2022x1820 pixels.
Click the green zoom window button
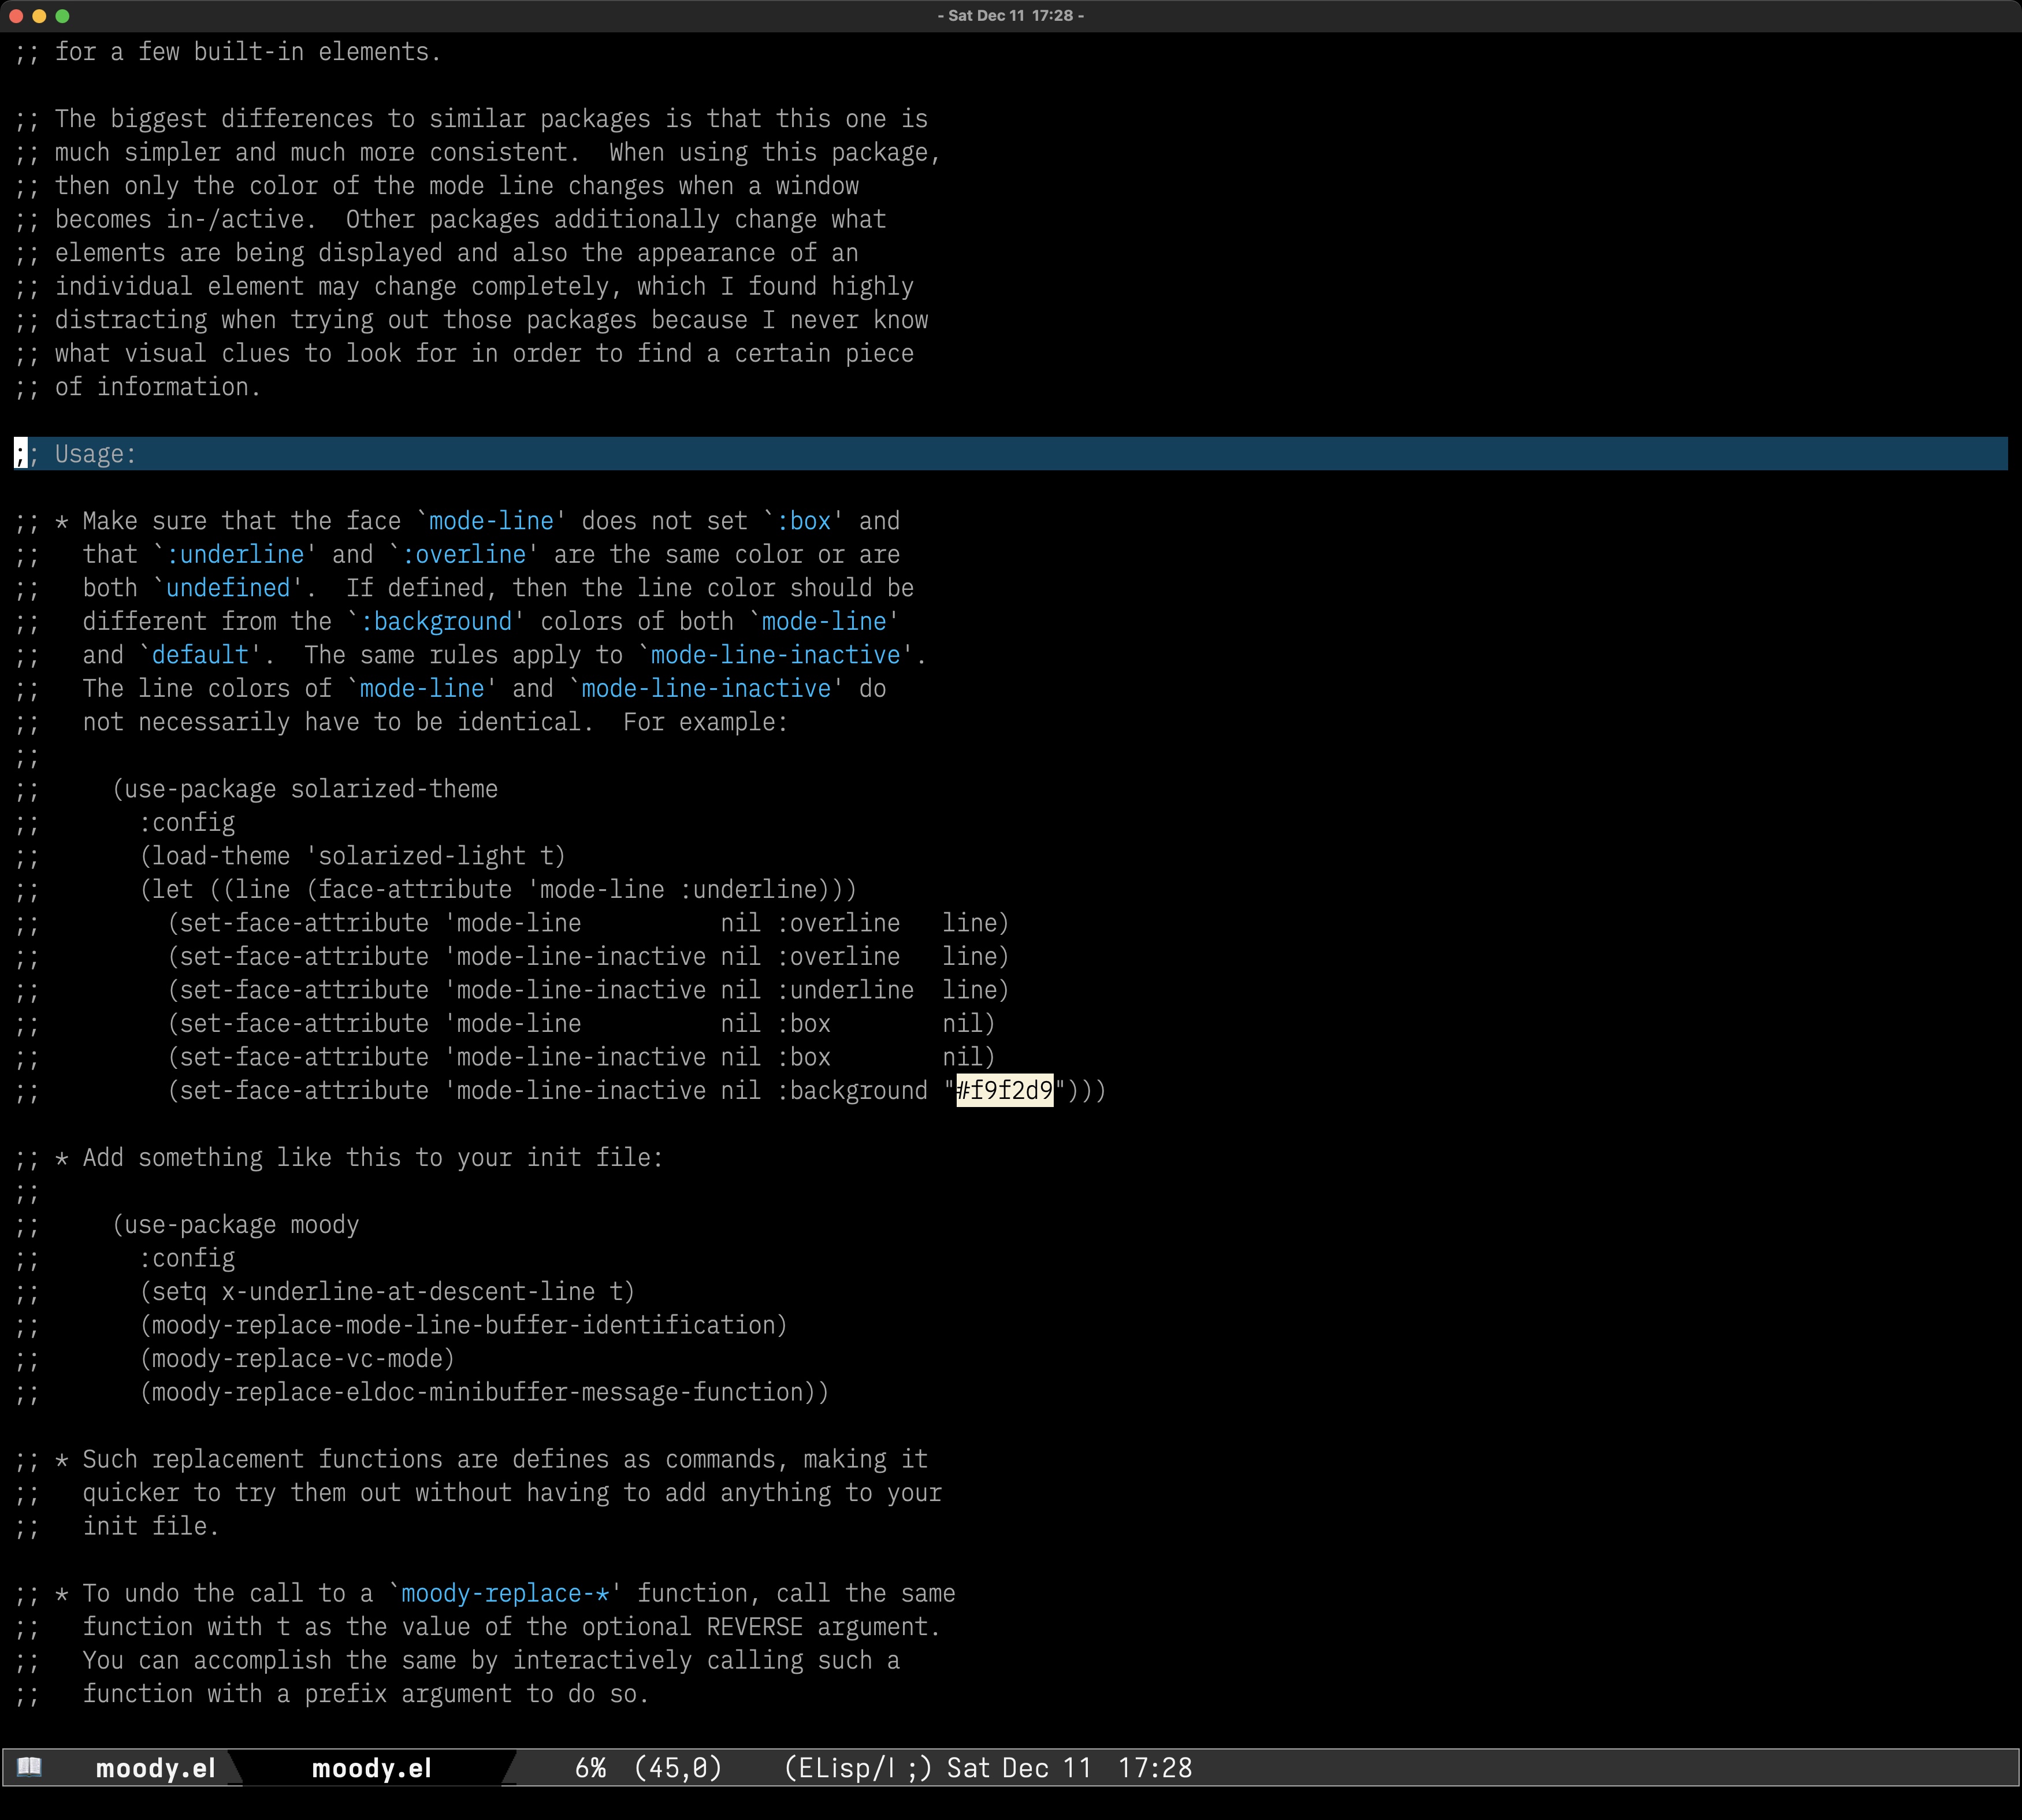pyautogui.click(x=63, y=16)
